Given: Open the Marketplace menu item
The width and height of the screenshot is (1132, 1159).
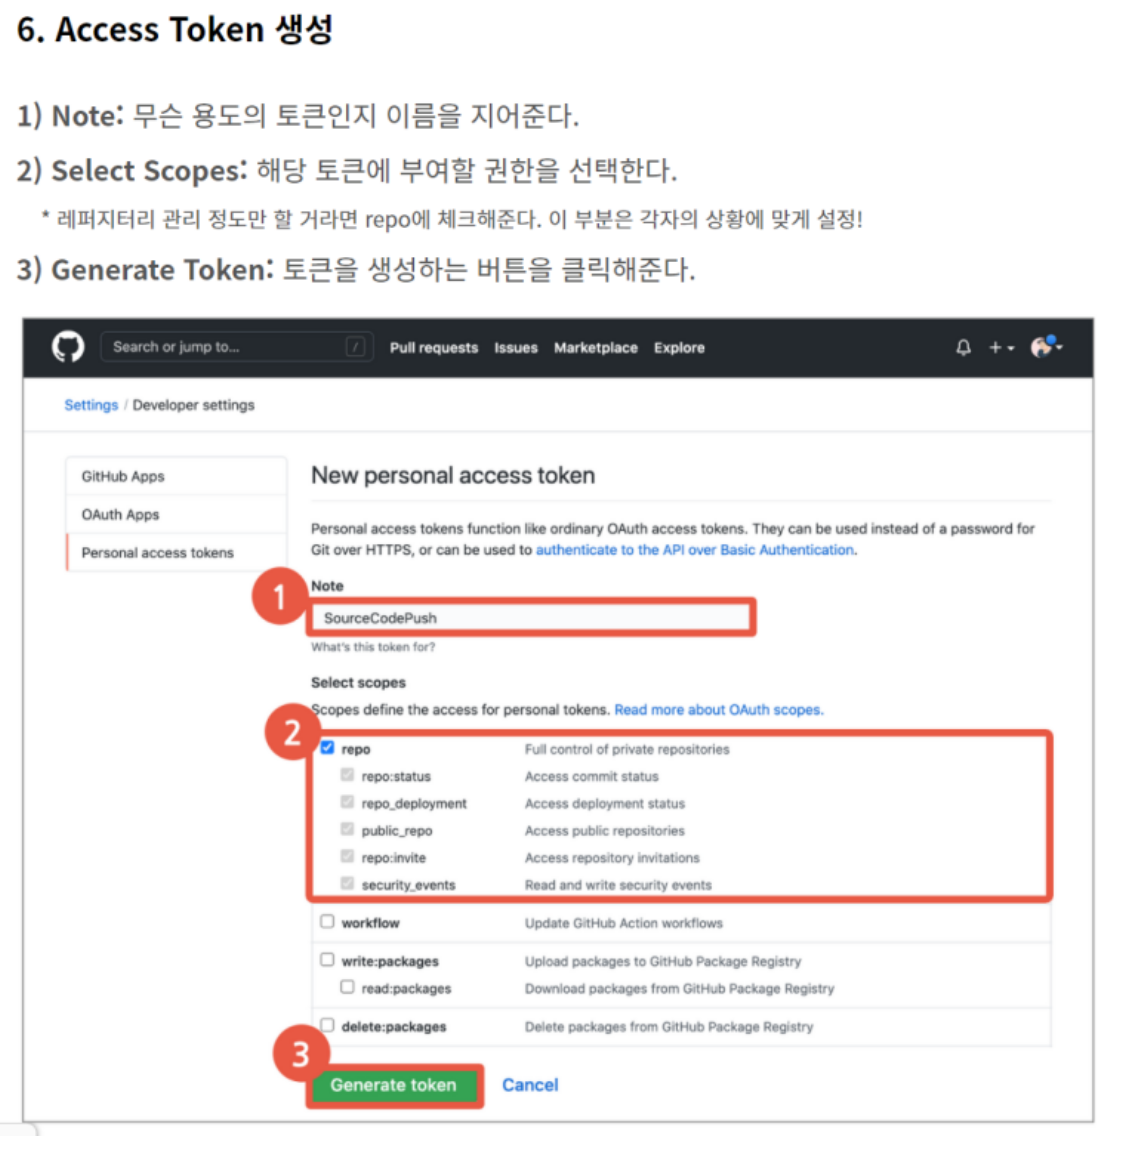Looking at the screenshot, I should 595,347.
